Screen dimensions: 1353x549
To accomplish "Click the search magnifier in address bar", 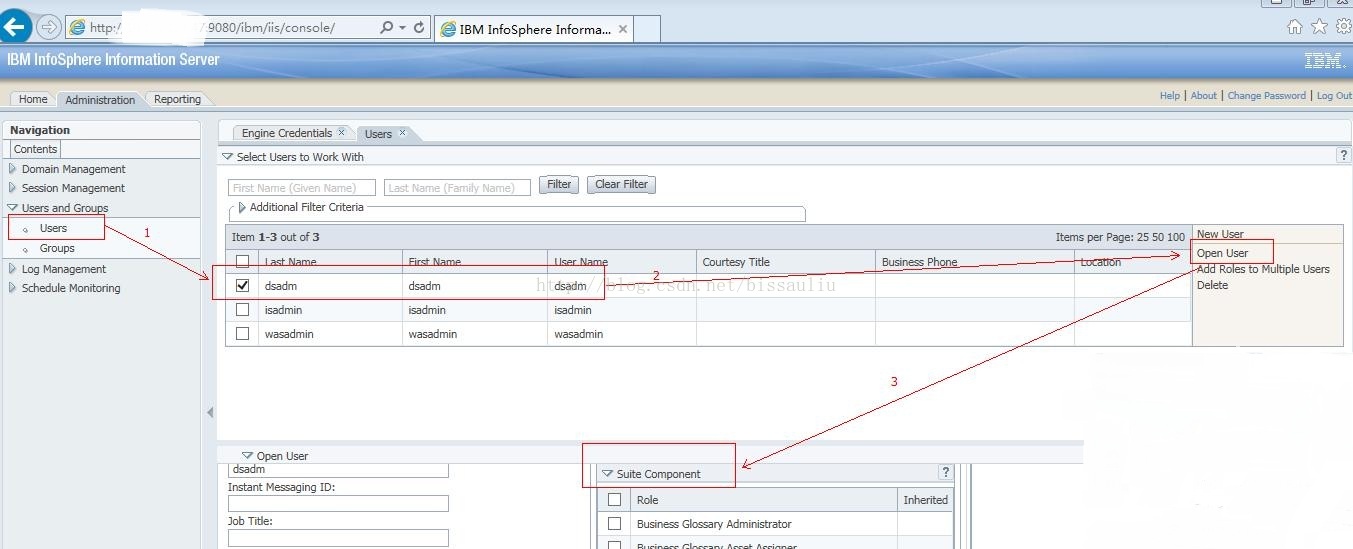I will tap(386, 28).
